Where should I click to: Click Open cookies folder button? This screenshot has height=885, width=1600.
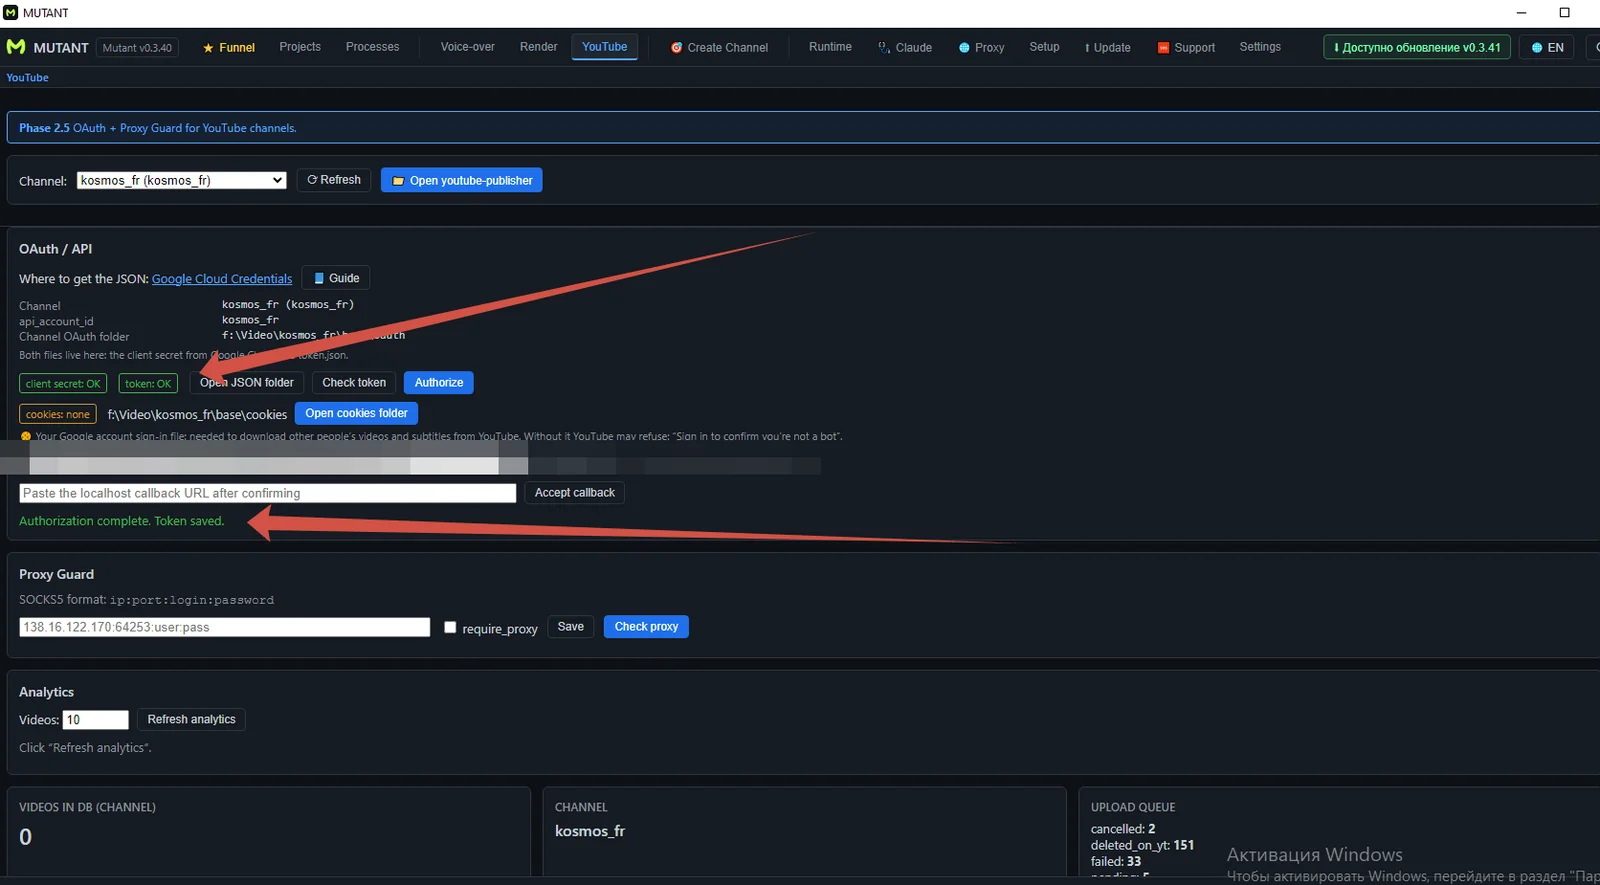point(357,414)
